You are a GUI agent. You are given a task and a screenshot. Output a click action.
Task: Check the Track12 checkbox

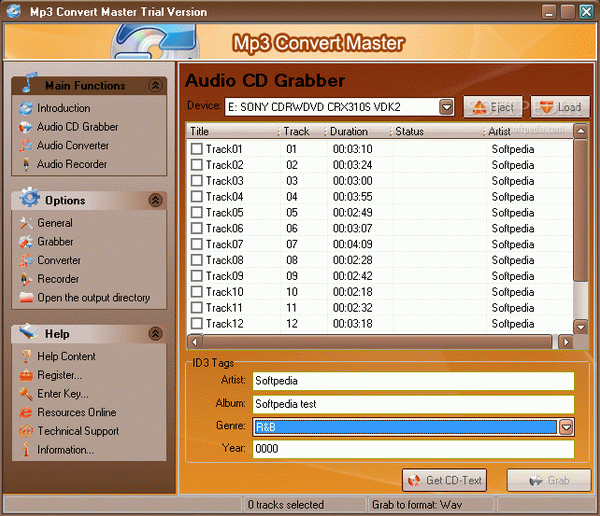(197, 324)
